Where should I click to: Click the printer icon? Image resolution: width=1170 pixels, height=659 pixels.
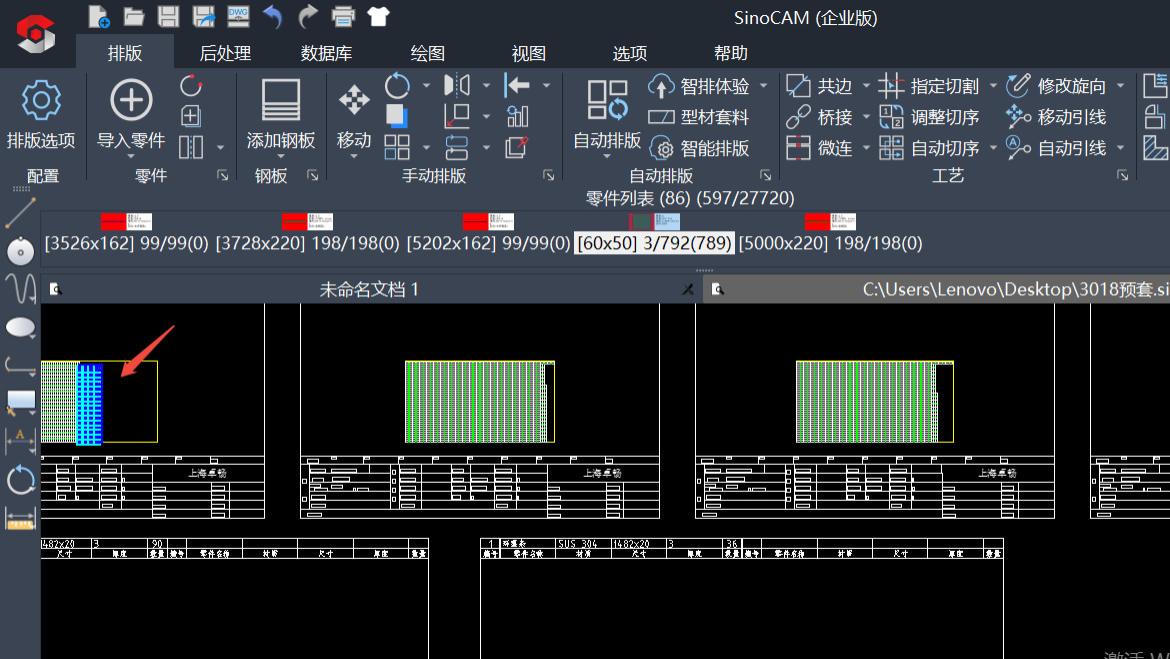coord(343,16)
